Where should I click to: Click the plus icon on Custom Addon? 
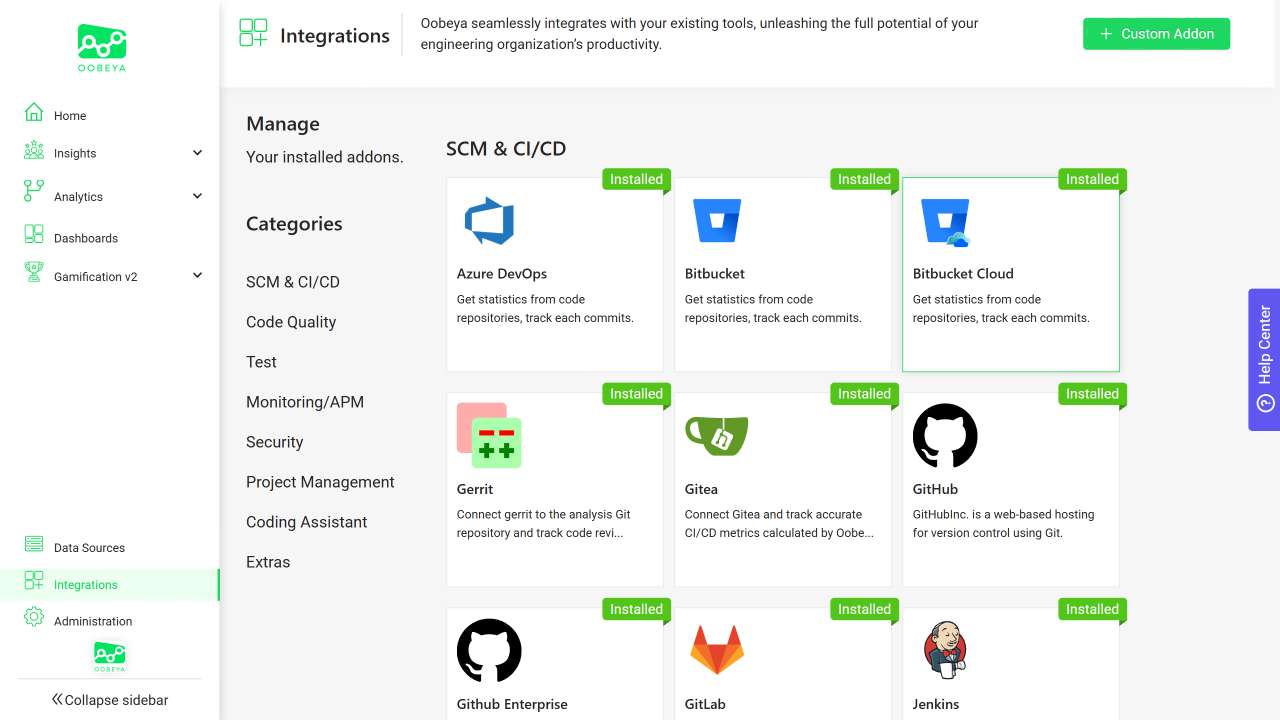pos(1106,34)
